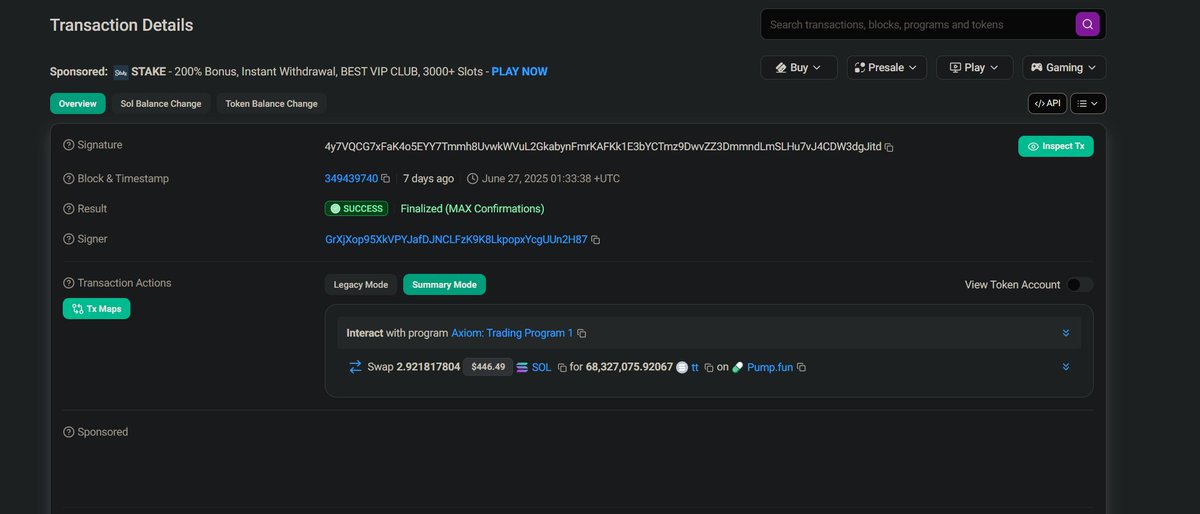Click the SOL token logo

(x=521, y=367)
